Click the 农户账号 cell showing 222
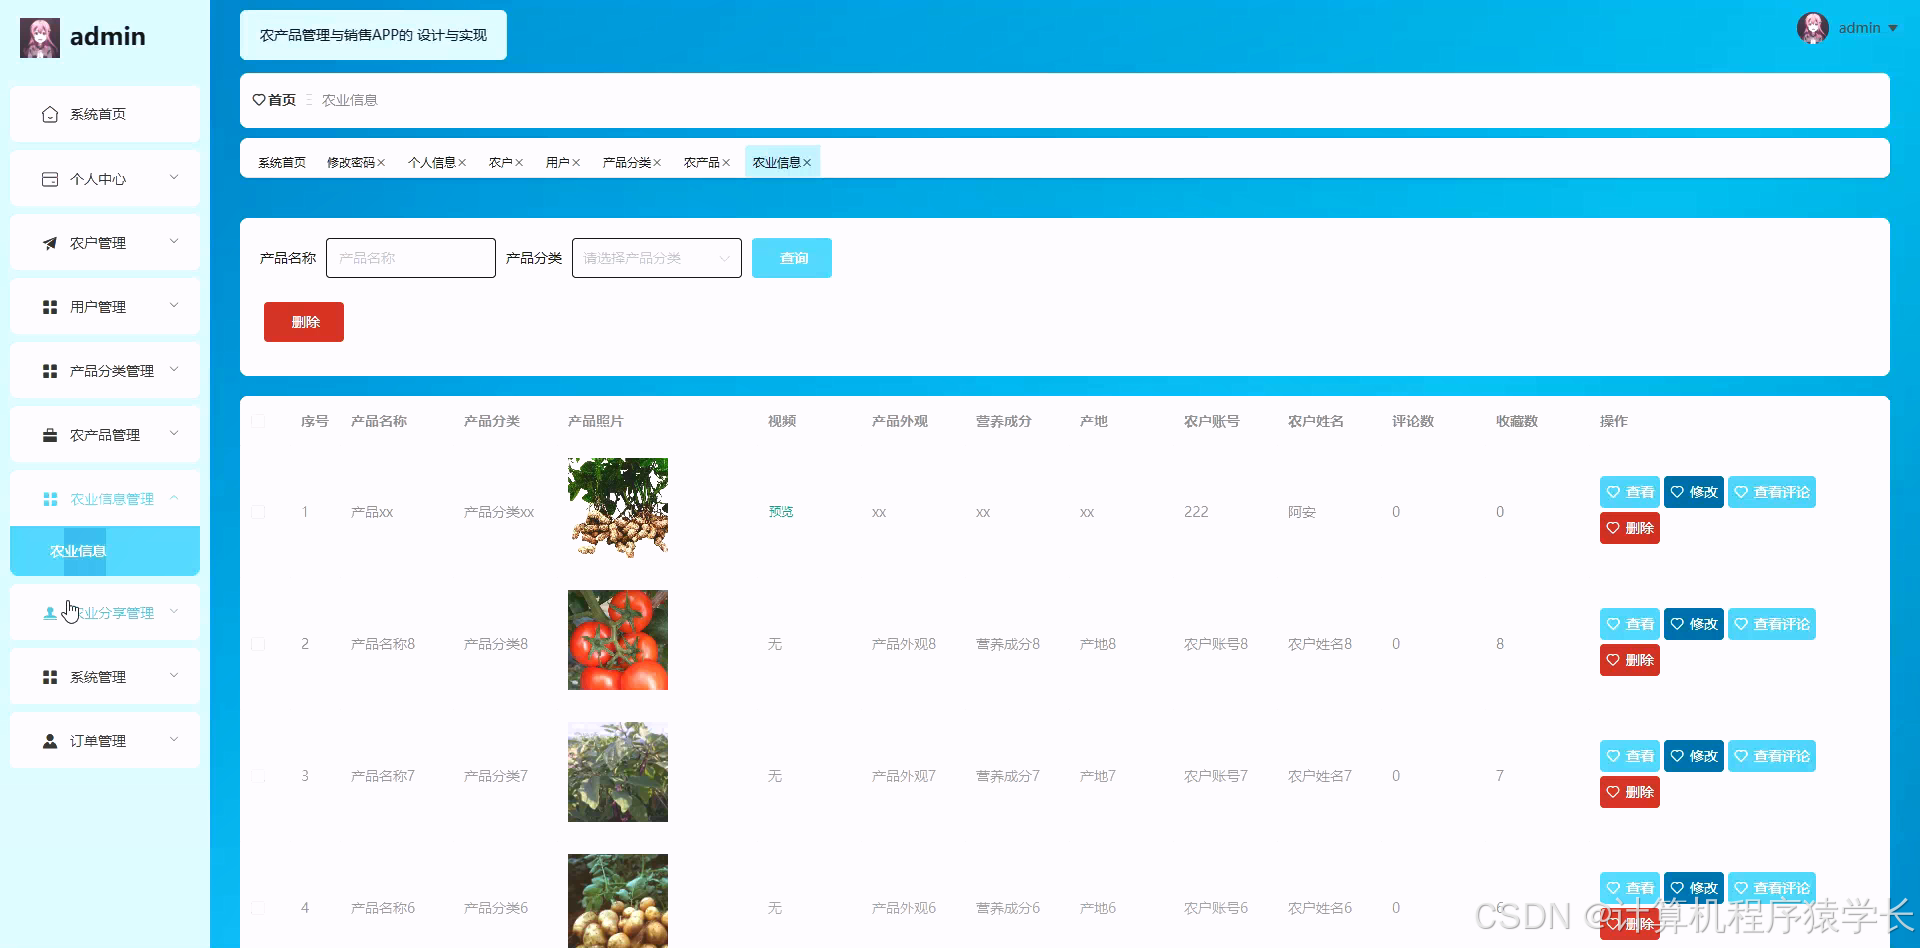This screenshot has height=948, width=1920. pyautogui.click(x=1196, y=512)
